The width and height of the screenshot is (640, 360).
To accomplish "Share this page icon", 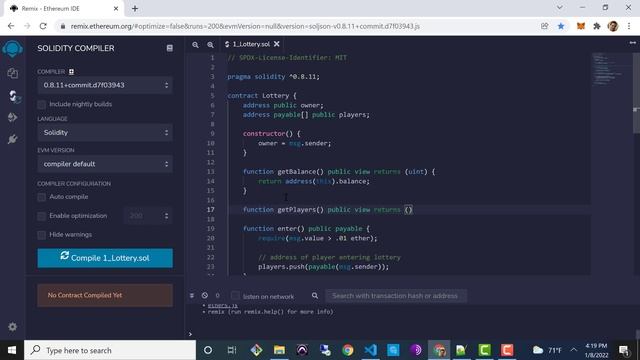I will point(544,26).
